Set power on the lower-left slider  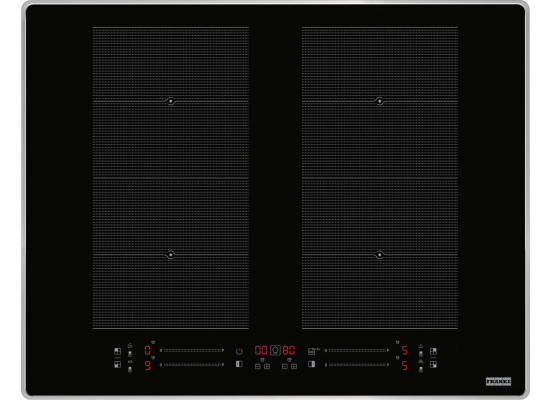tap(192, 365)
